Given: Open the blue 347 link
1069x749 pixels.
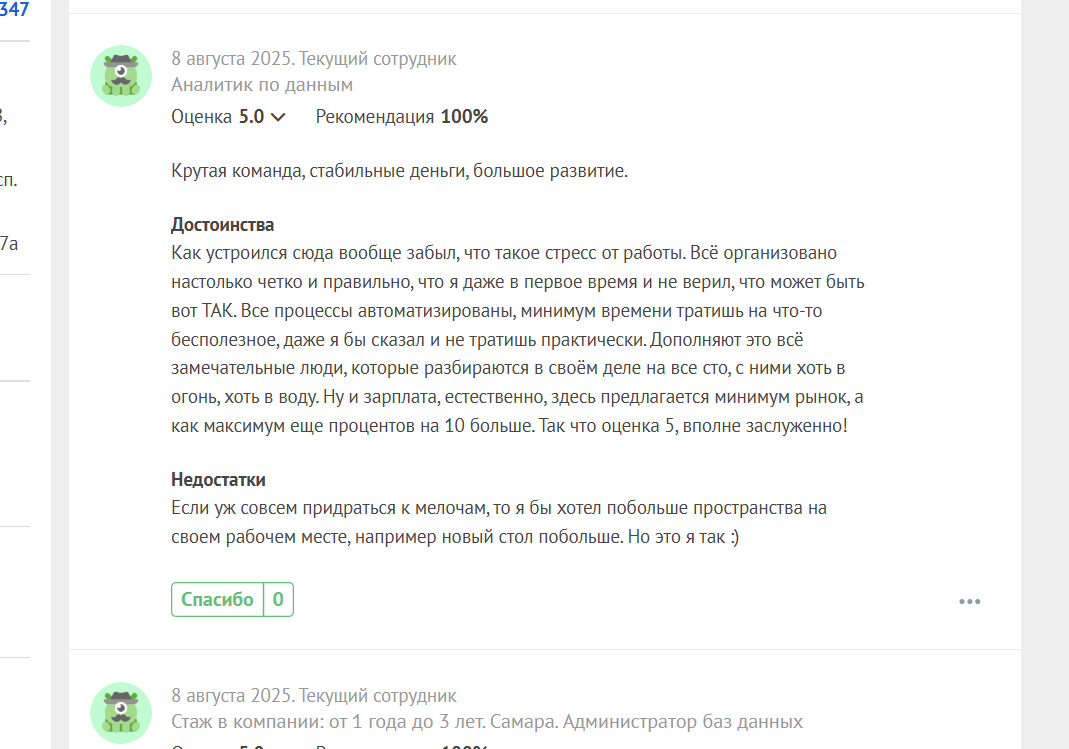Looking at the screenshot, I should (x=14, y=10).
